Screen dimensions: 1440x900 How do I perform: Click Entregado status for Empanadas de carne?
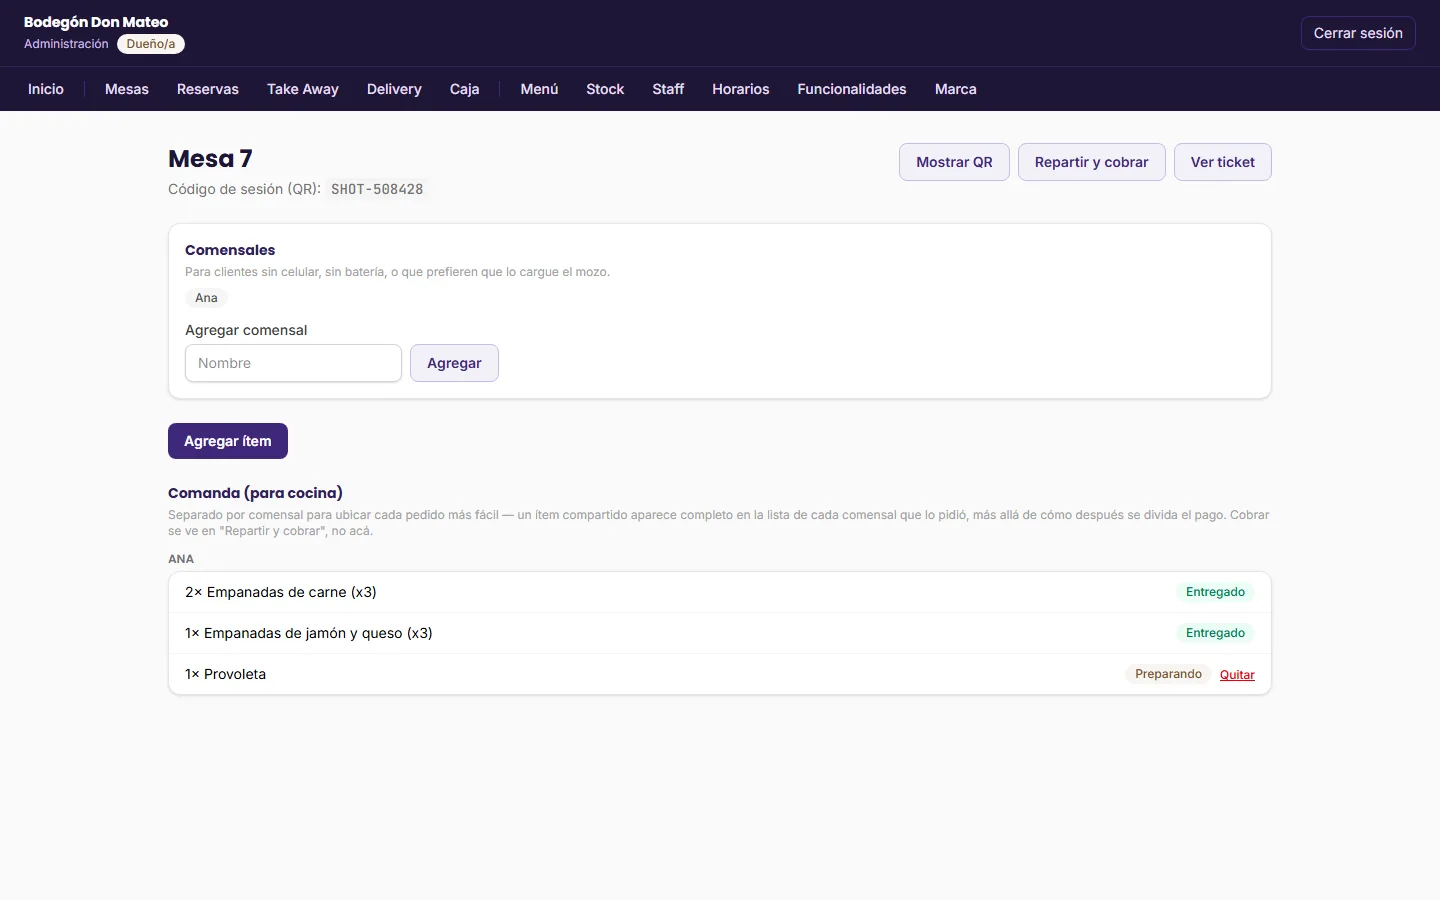1215,592
